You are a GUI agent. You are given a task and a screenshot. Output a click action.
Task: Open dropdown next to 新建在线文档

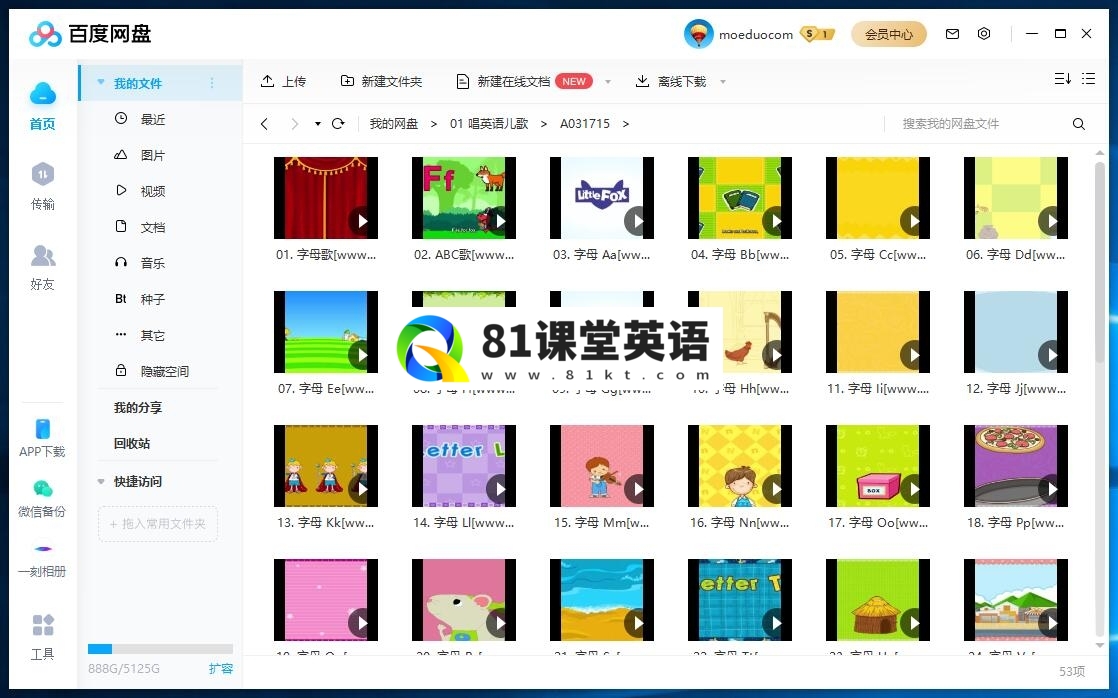[x=607, y=82]
